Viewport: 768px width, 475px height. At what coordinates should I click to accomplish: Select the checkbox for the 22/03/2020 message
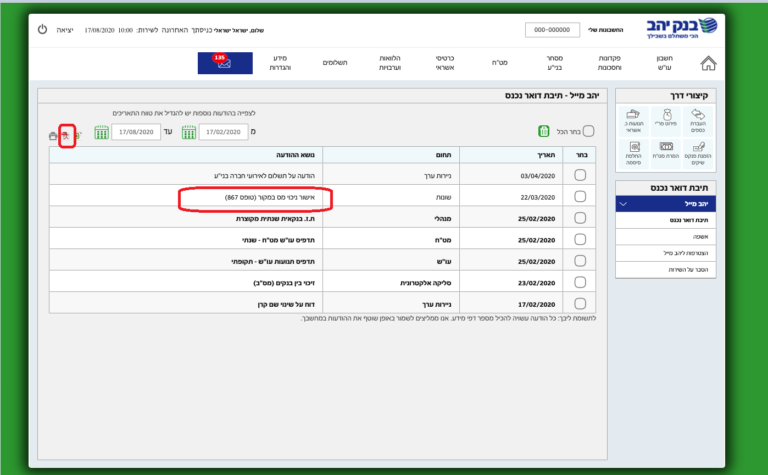[x=580, y=196]
